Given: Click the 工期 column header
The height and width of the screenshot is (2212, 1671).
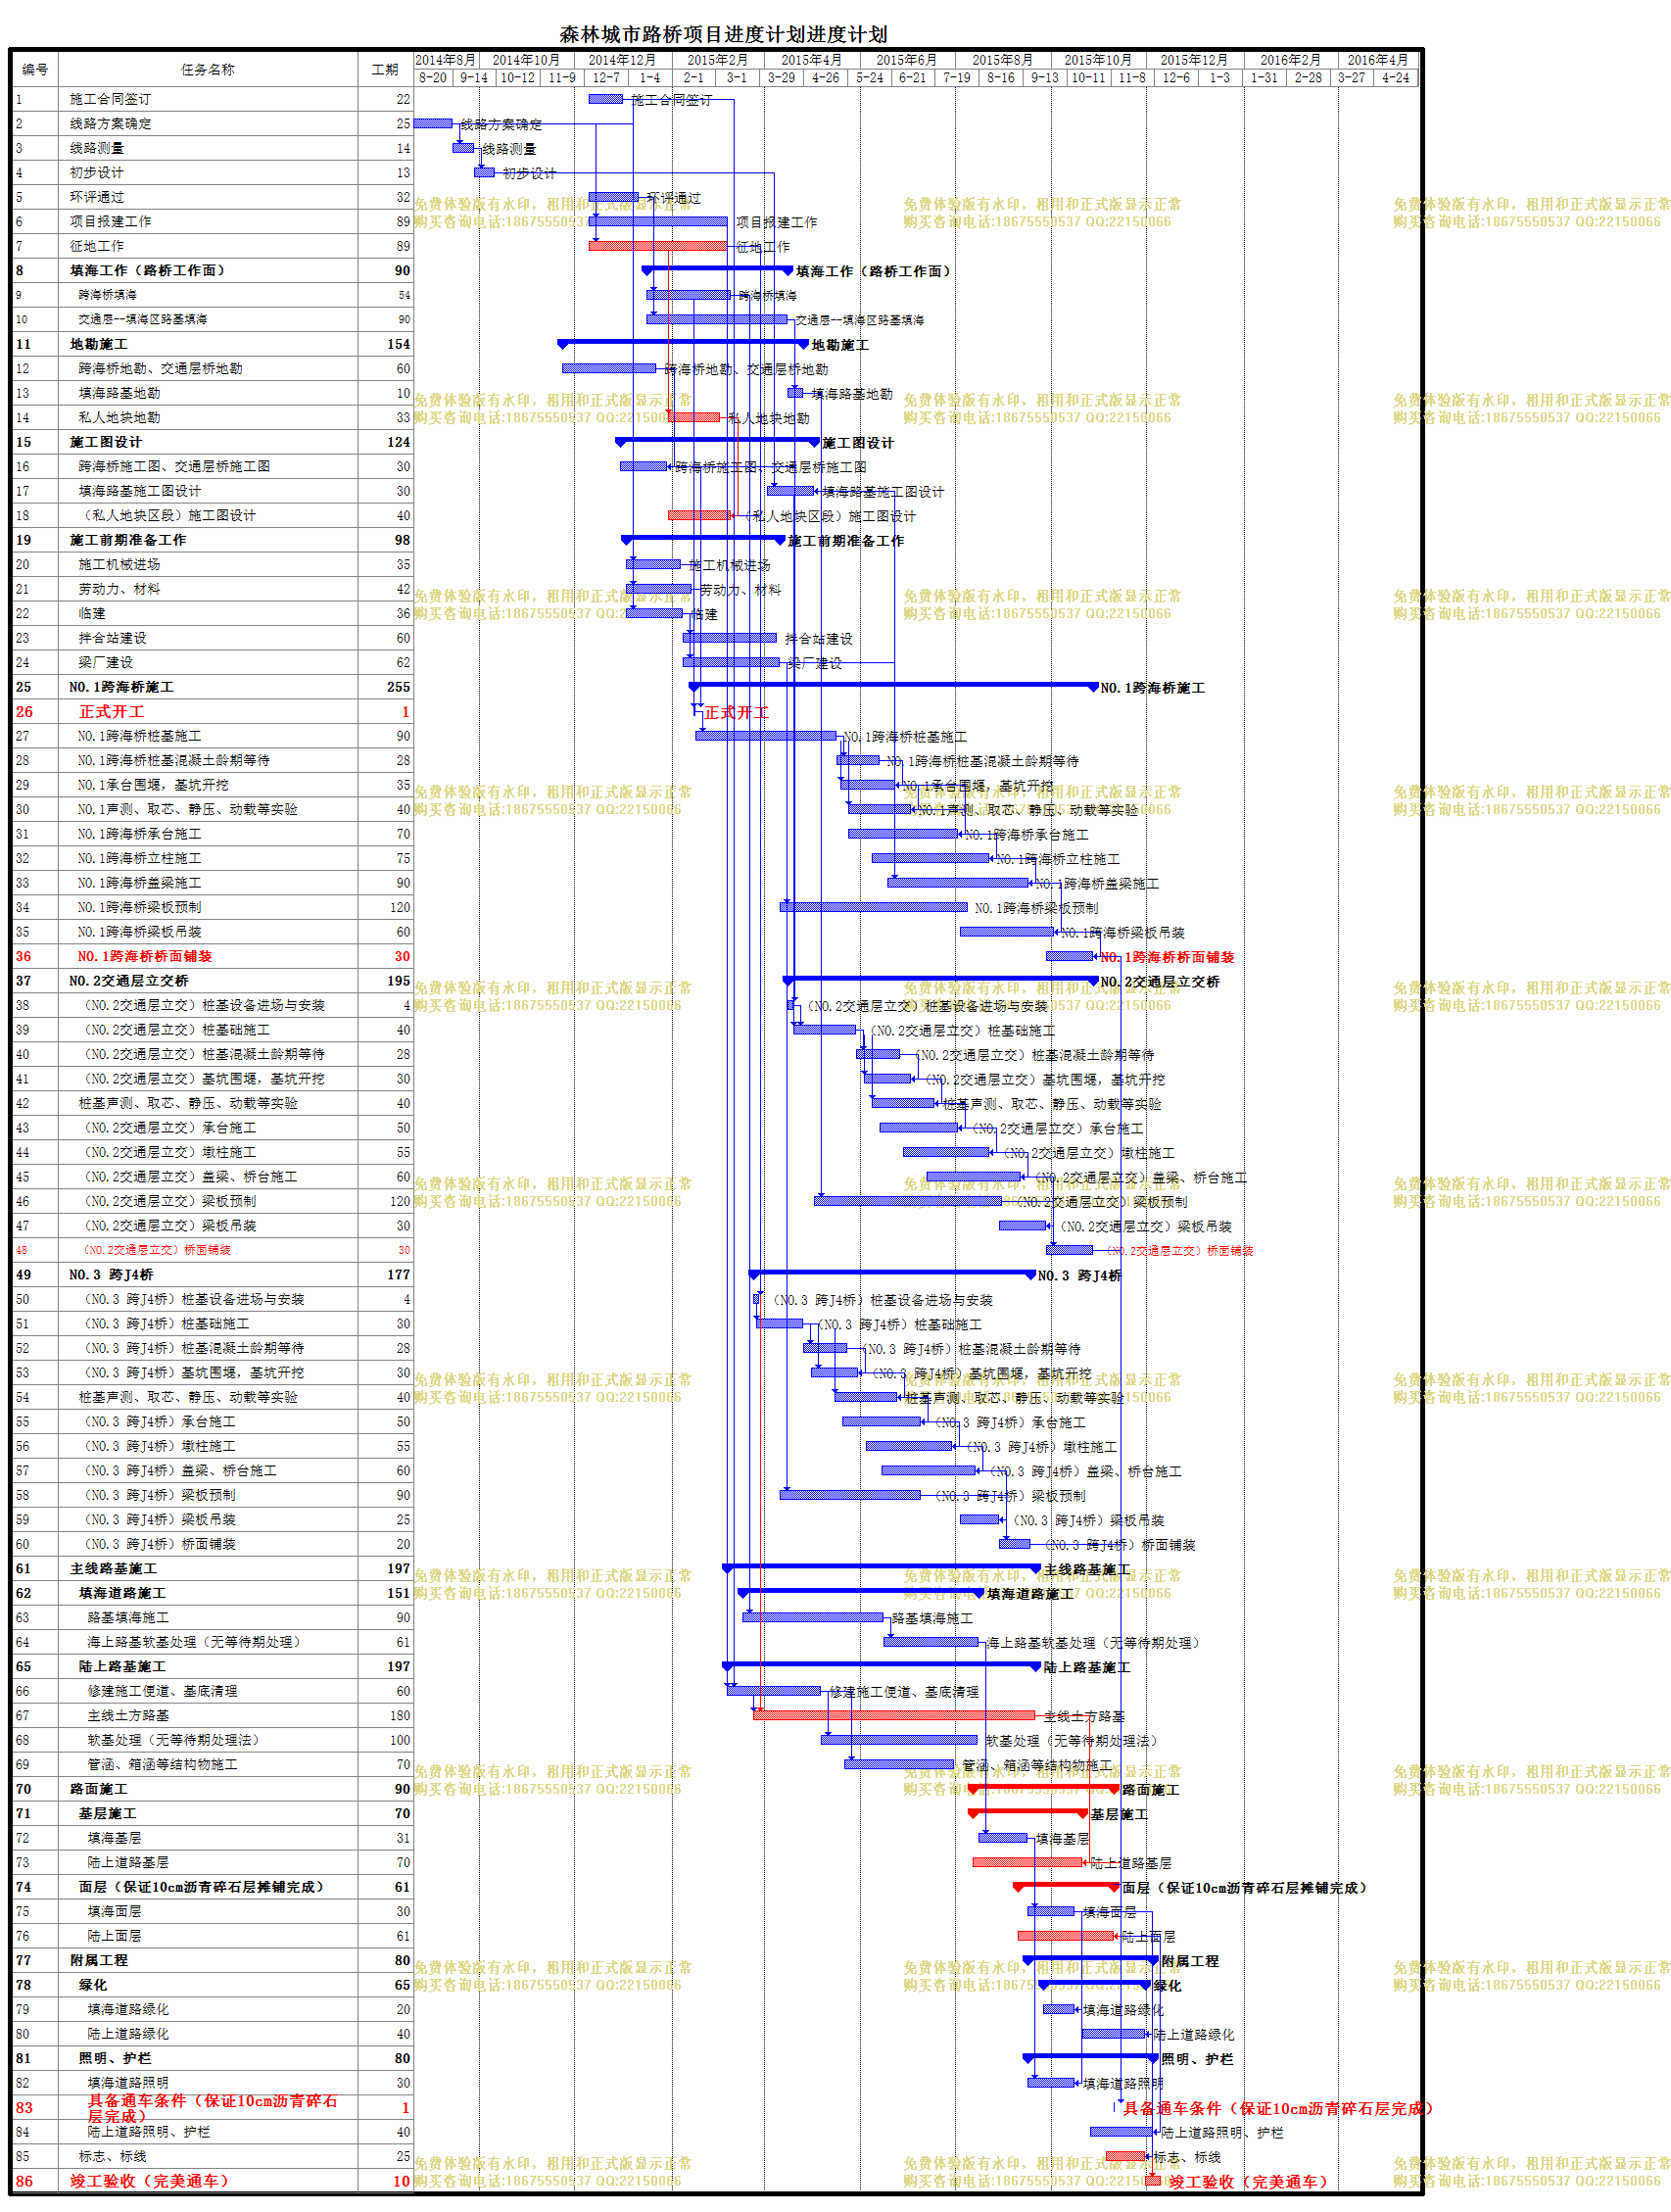Looking at the screenshot, I should click(385, 69).
